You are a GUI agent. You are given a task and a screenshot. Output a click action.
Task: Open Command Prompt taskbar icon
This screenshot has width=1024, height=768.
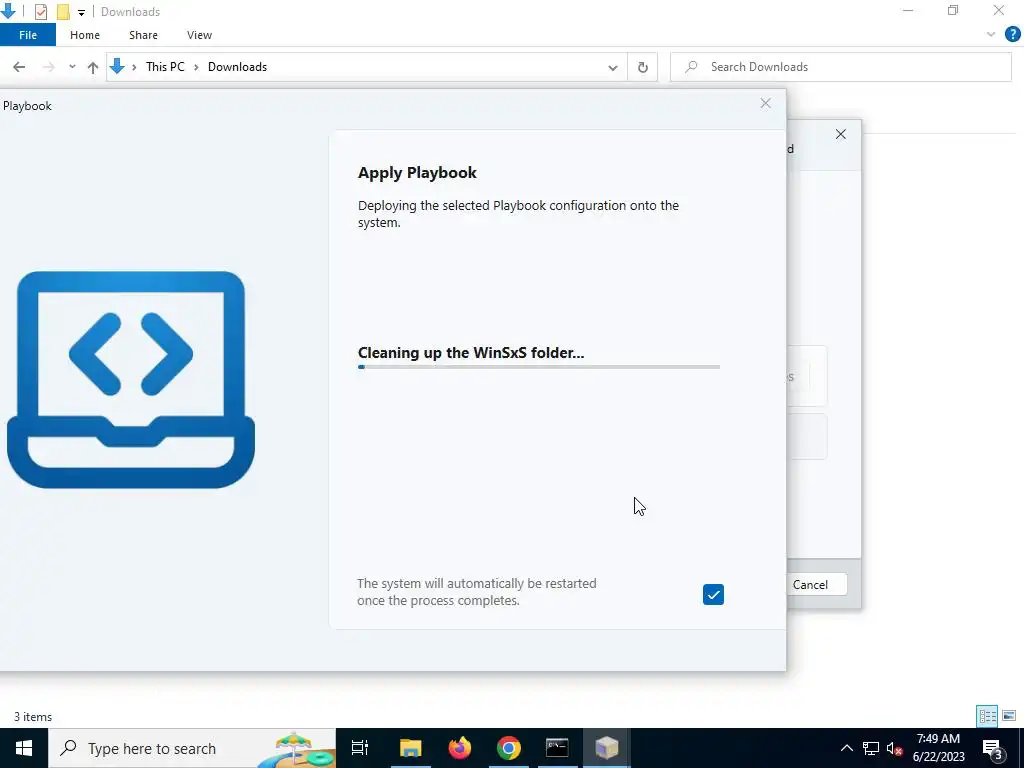click(557, 748)
